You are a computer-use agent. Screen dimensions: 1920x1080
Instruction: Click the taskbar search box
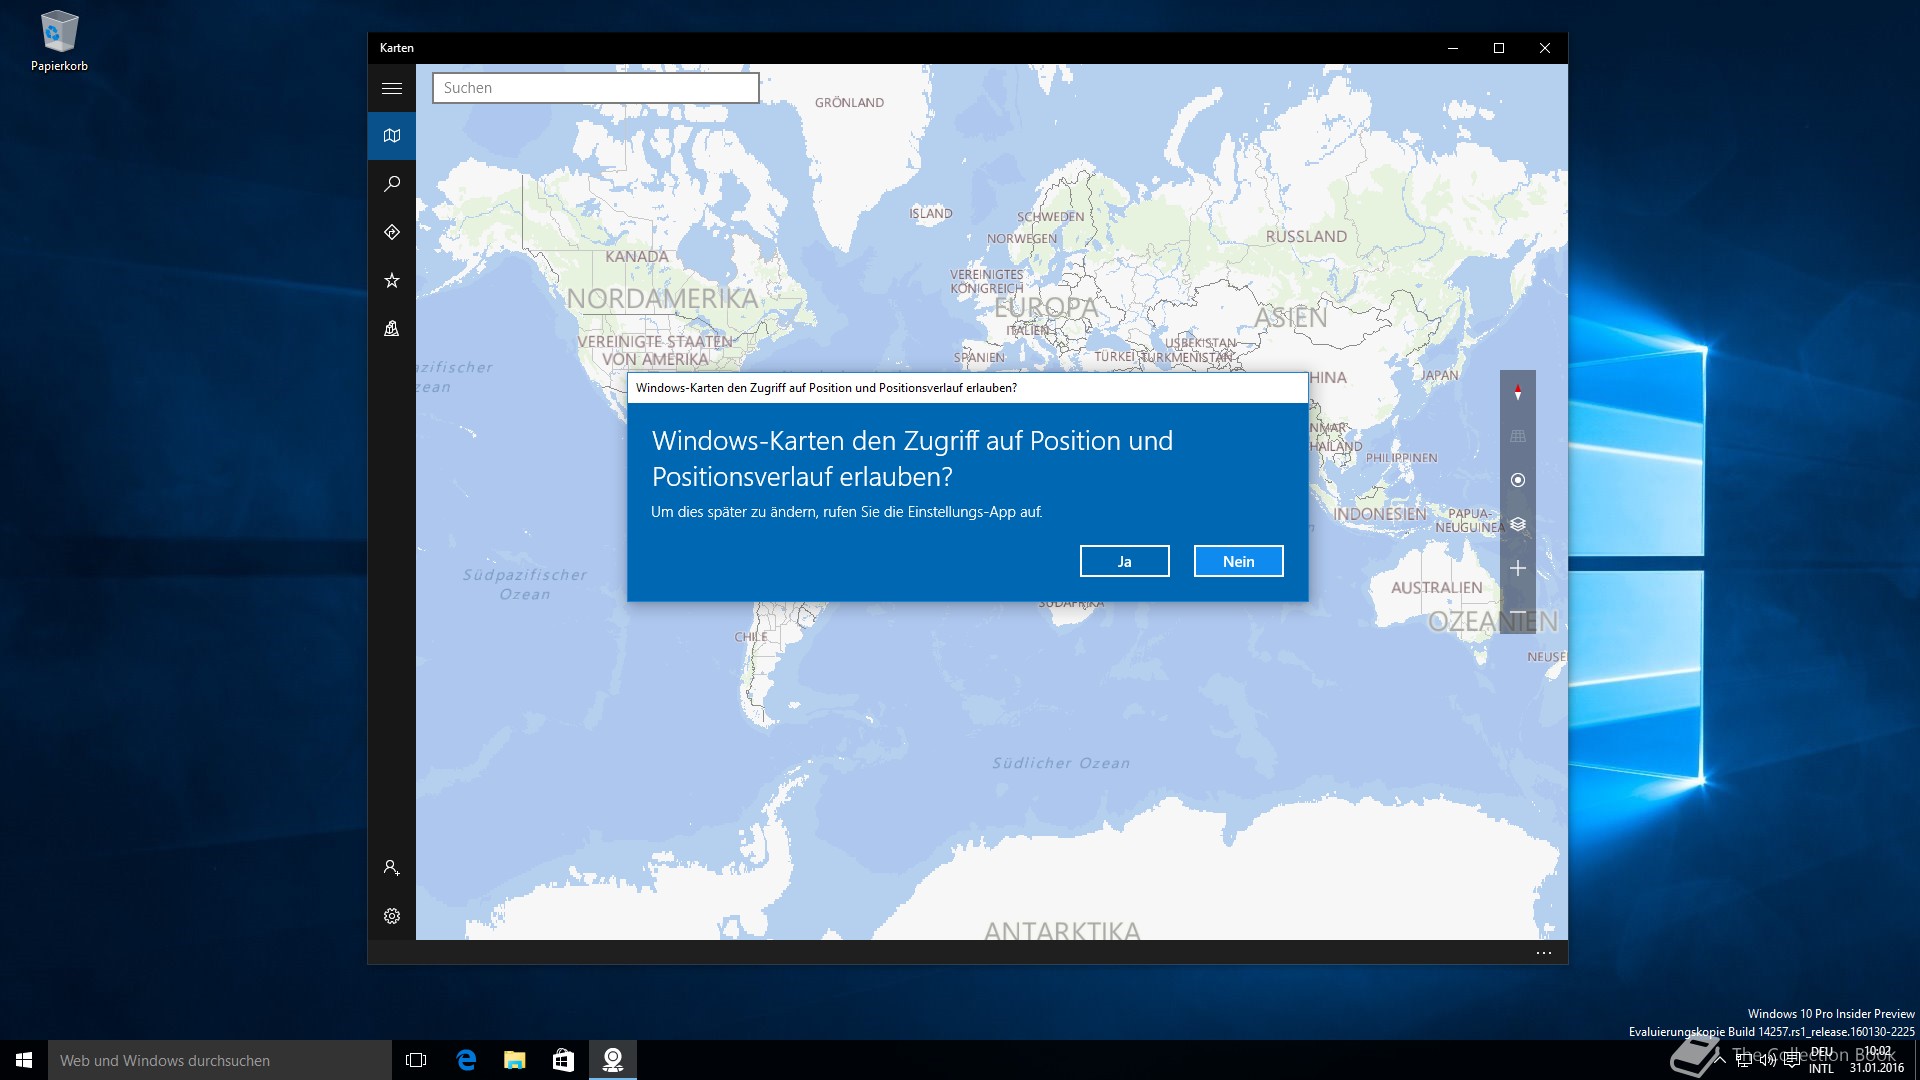tap(220, 1060)
